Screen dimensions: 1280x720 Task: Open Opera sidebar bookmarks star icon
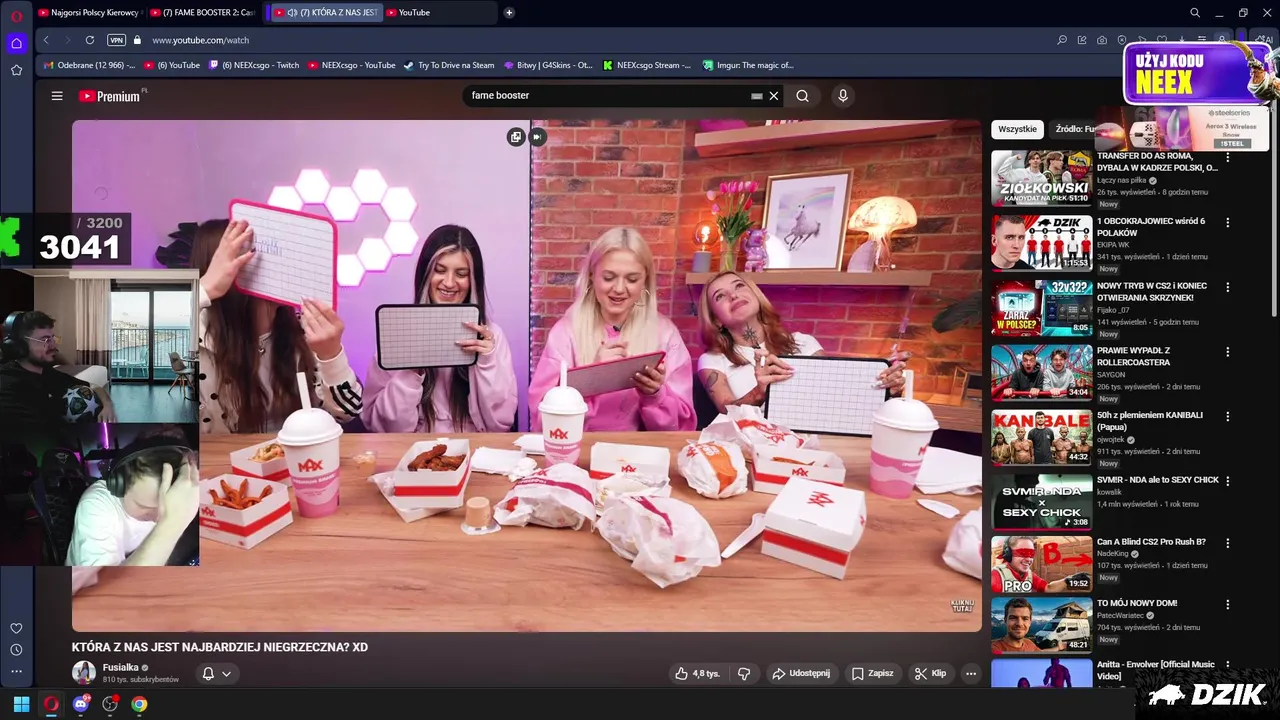[x=16, y=70]
